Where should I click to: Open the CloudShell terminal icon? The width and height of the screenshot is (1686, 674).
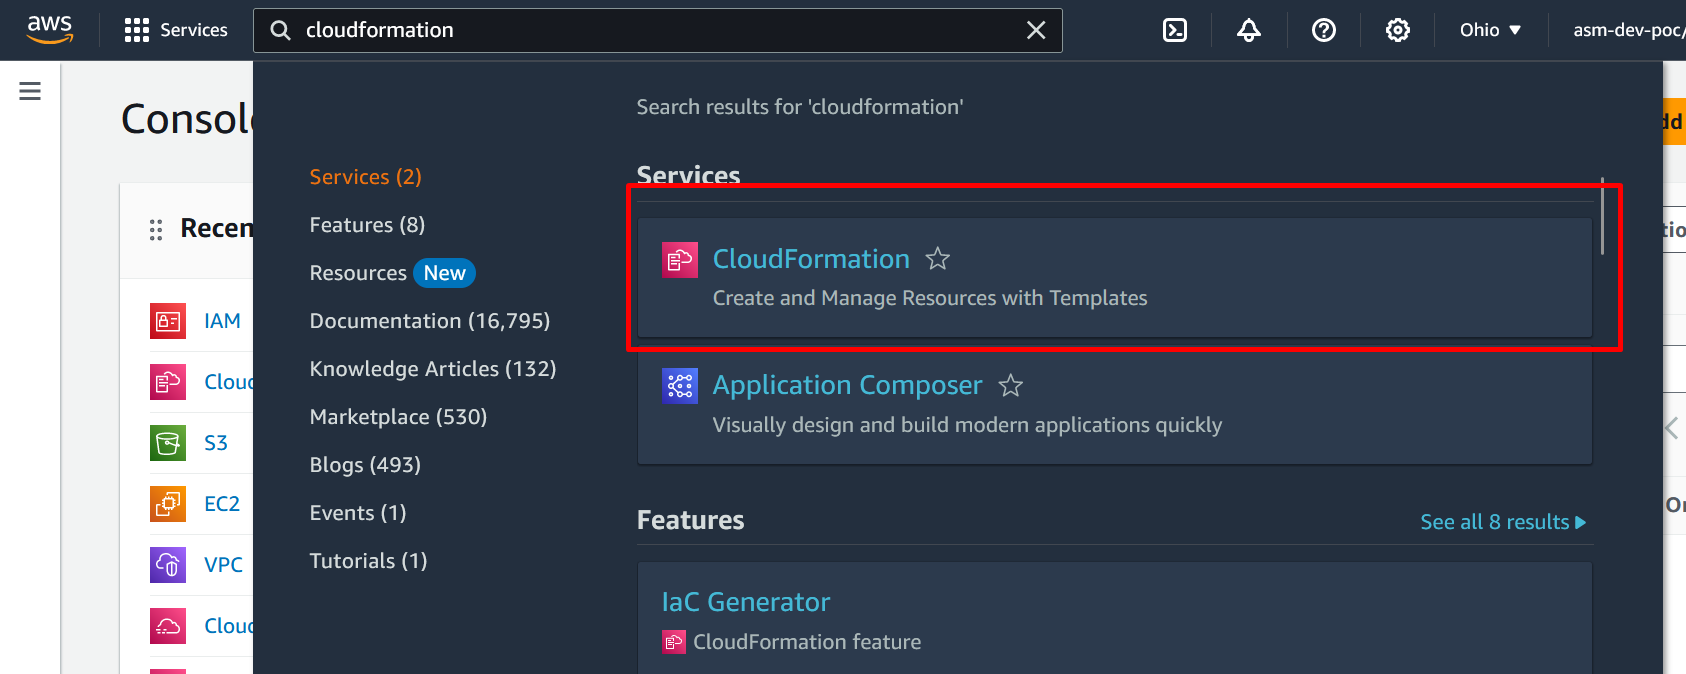coord(1175,30)
